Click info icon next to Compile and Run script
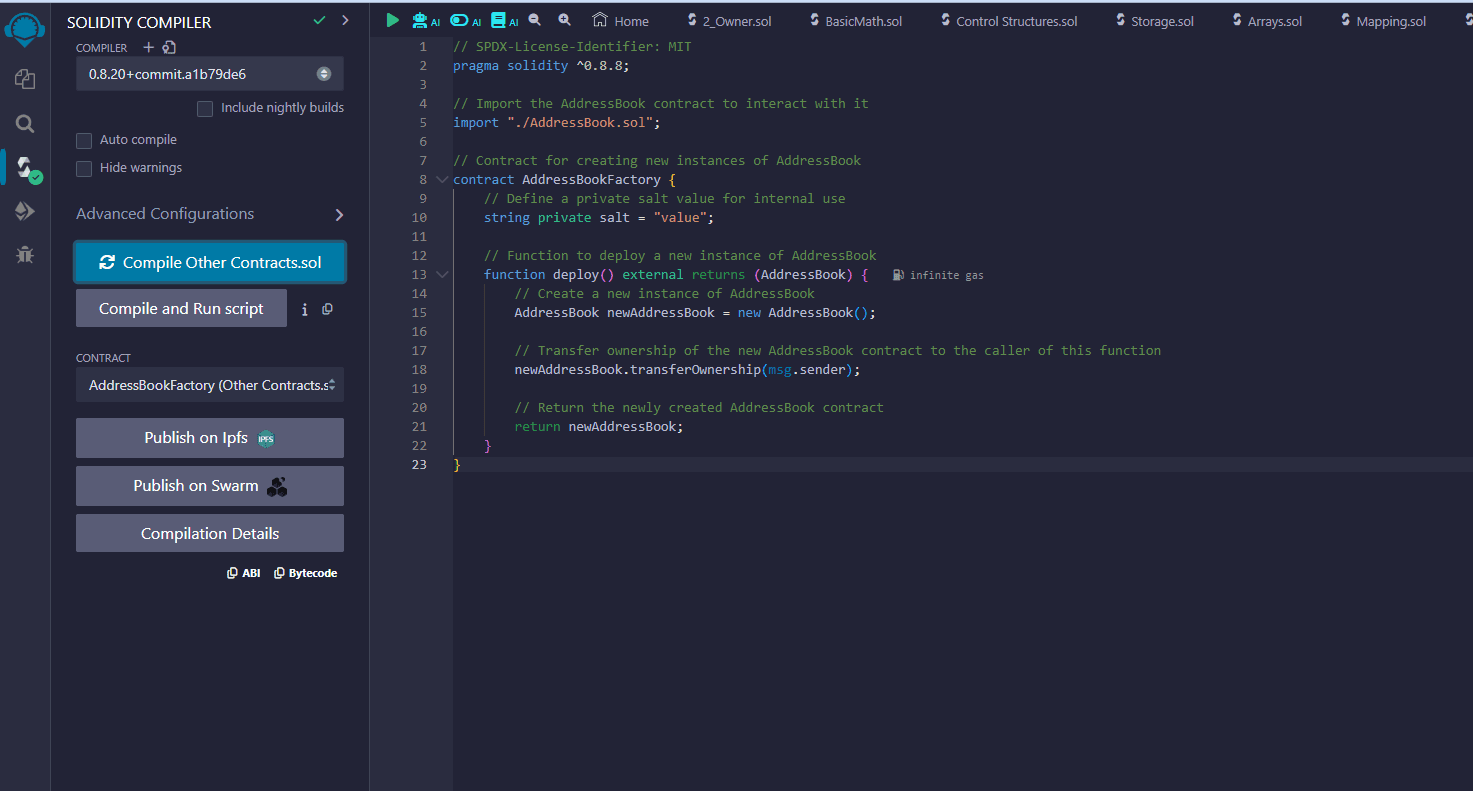This screenshot has height=791, width=1473. tap(304, 310)
